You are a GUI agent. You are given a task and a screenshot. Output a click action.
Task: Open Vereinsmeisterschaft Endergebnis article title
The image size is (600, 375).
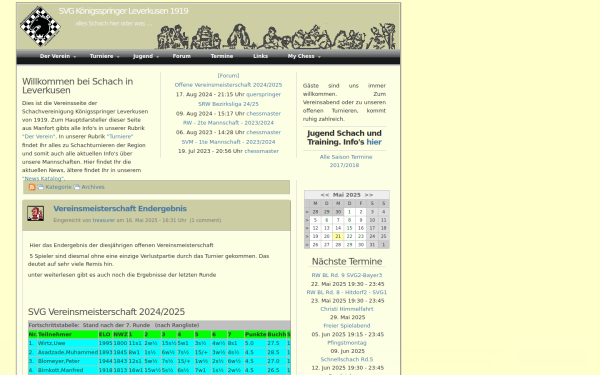click(x=120, y=209)
